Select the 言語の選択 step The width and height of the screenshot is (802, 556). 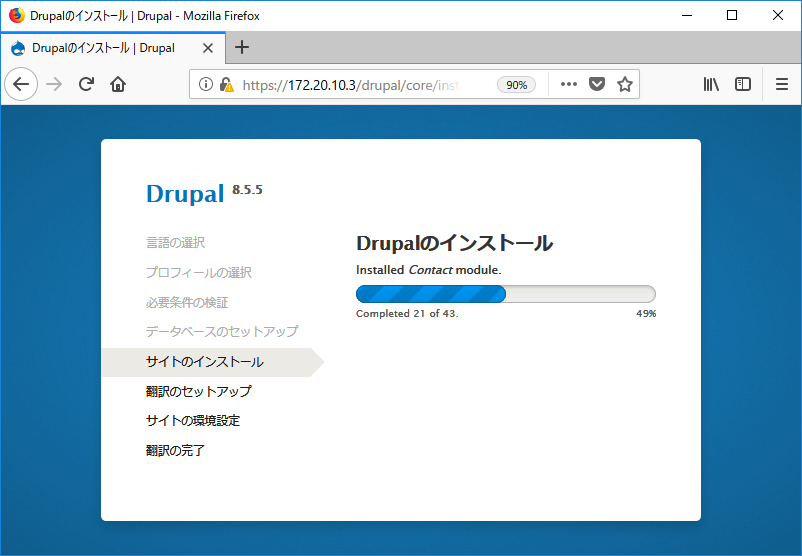(175, 242)
